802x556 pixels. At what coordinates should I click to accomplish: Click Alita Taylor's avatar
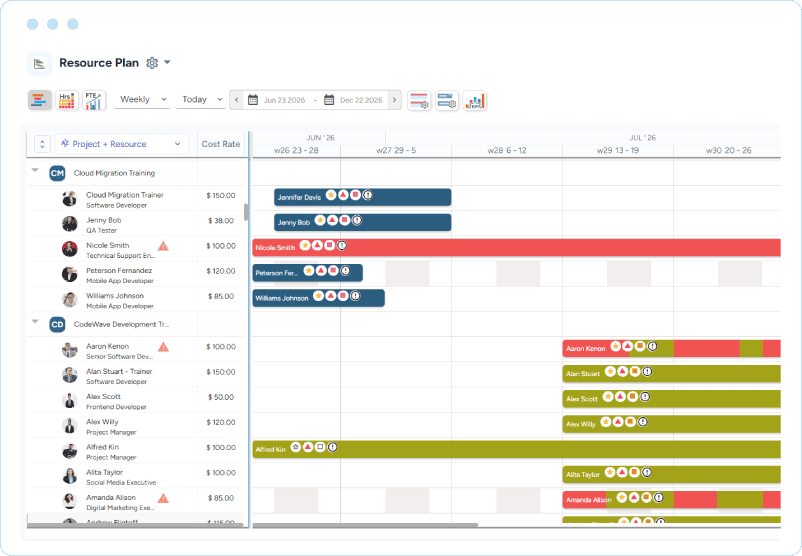pyautogui.click(x=70, y=476)
